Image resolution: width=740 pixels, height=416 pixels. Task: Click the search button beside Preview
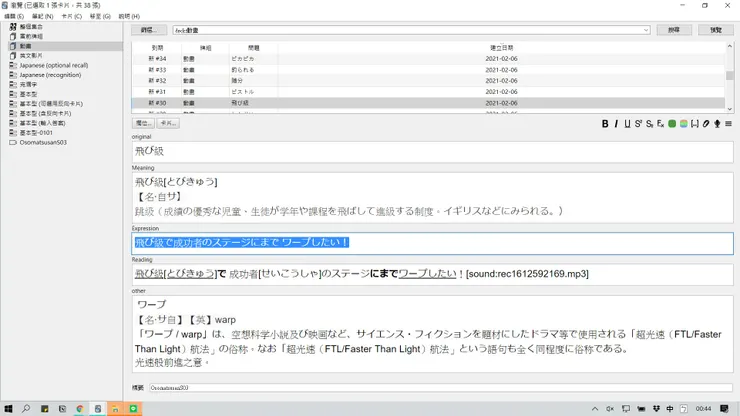tap(674, 30)
